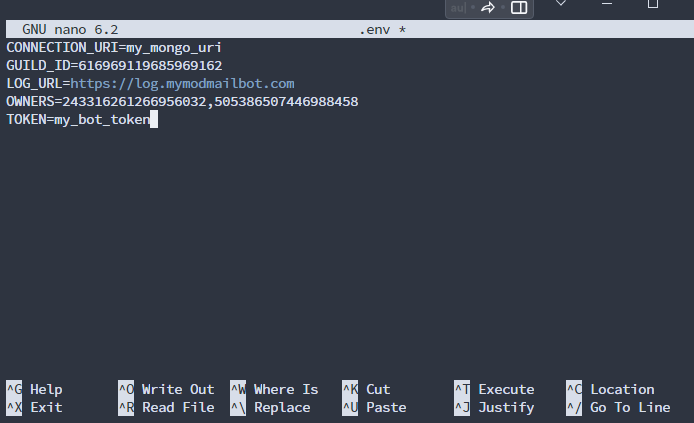Click the ^T Execute shortcut
The height and width of the screenshot is (423, 694).
tap(494, 389)
